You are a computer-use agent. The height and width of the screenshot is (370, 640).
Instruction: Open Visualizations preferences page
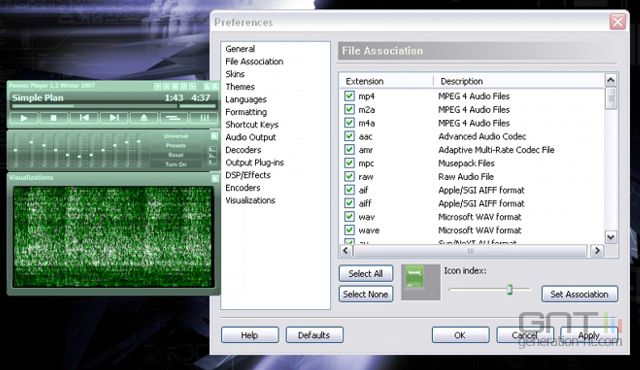tap(250, 200)
